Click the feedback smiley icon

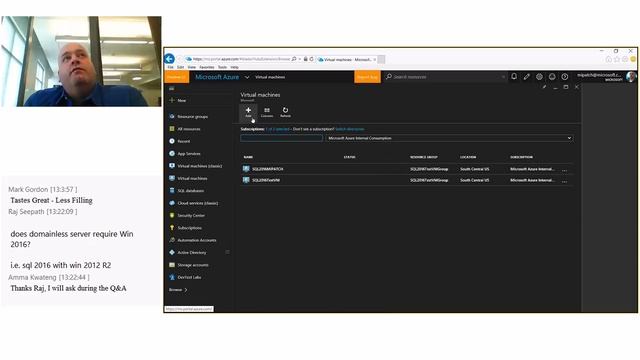[552, 76]
